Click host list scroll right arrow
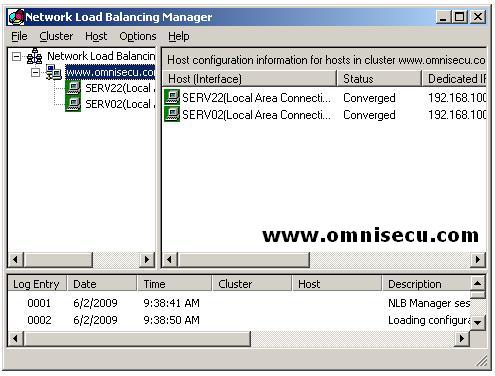The width and height of the screenshot is (495, 376). [478, 260]
